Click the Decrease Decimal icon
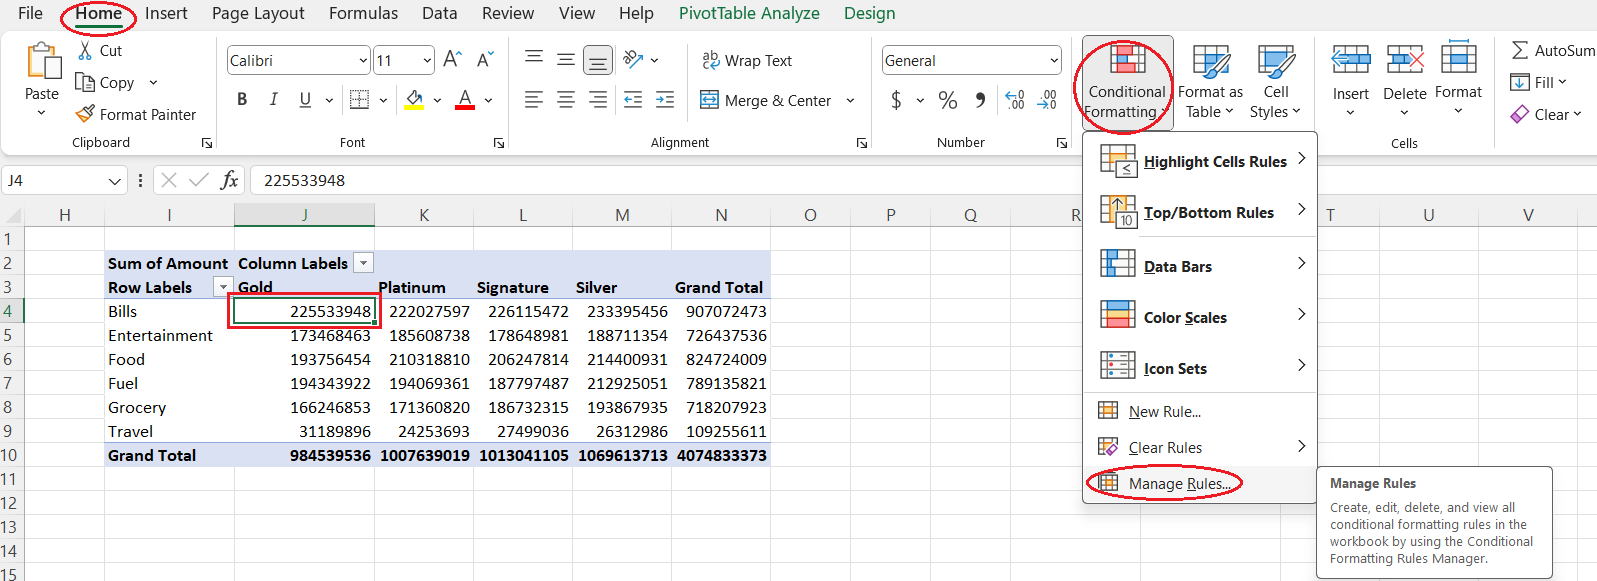The image size is (1597, 581). click(1047, 100)
